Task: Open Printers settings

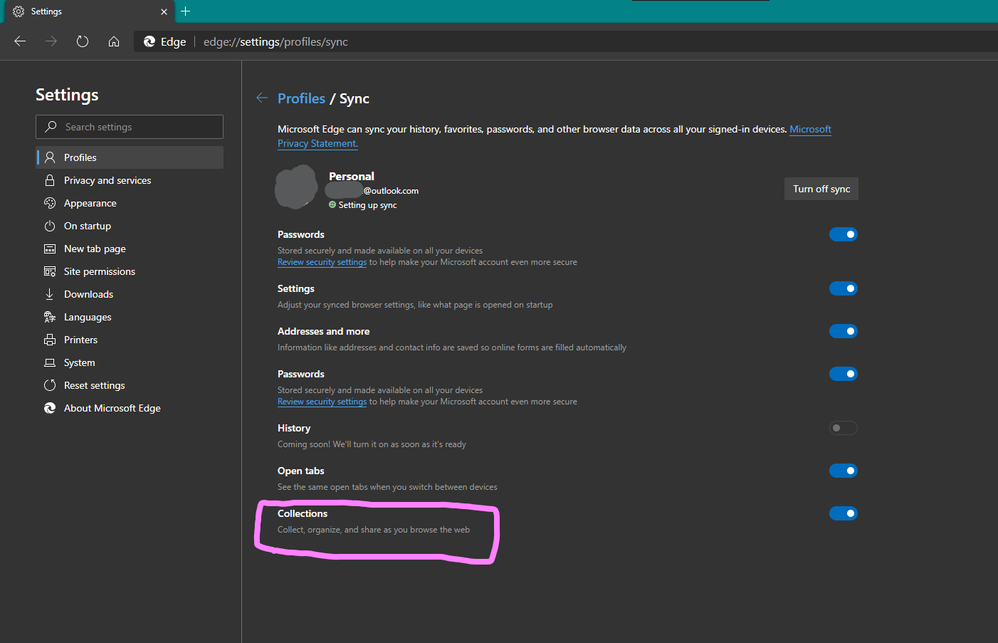Action: [130, 340]
